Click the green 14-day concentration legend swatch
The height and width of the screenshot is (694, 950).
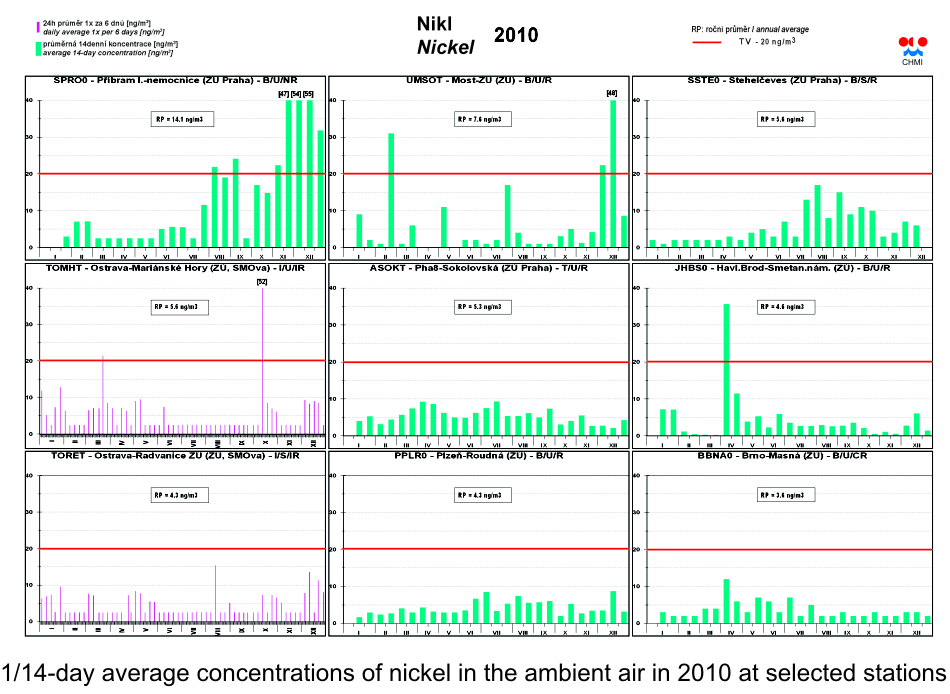(x=38, y=47)
